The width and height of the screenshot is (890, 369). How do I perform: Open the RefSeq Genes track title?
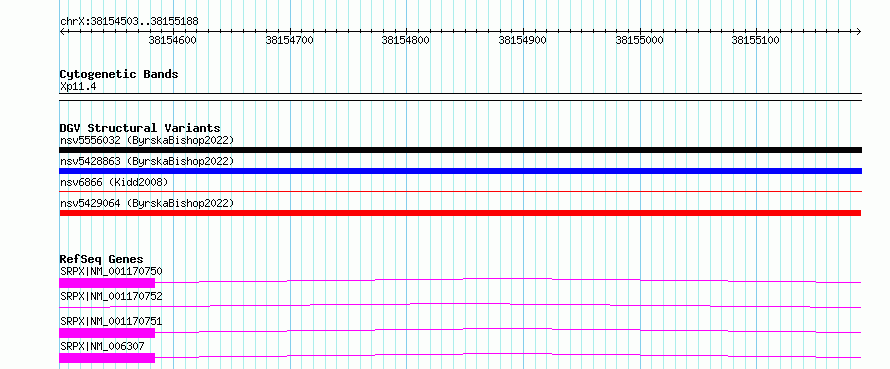(102, 259)
